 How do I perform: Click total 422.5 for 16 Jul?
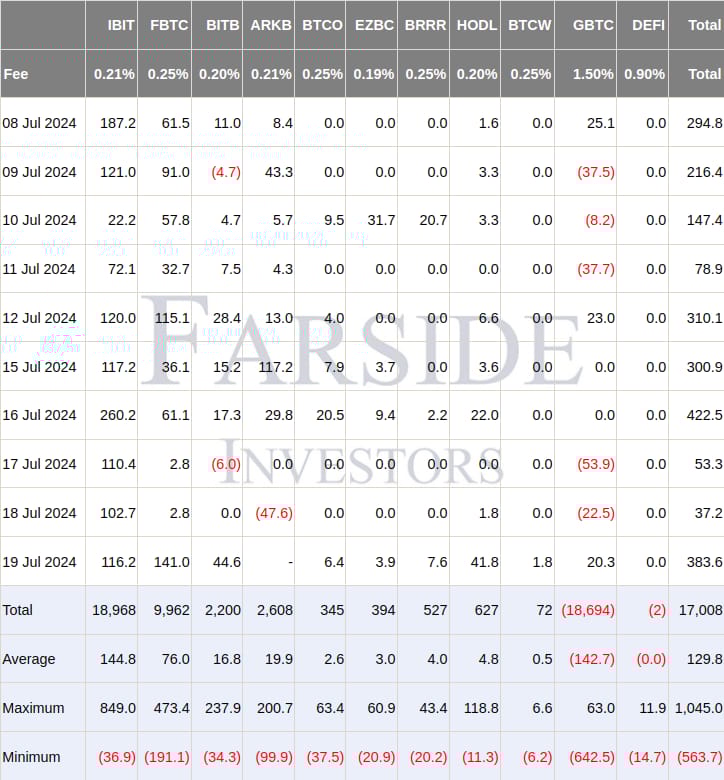tap(705, 415)
